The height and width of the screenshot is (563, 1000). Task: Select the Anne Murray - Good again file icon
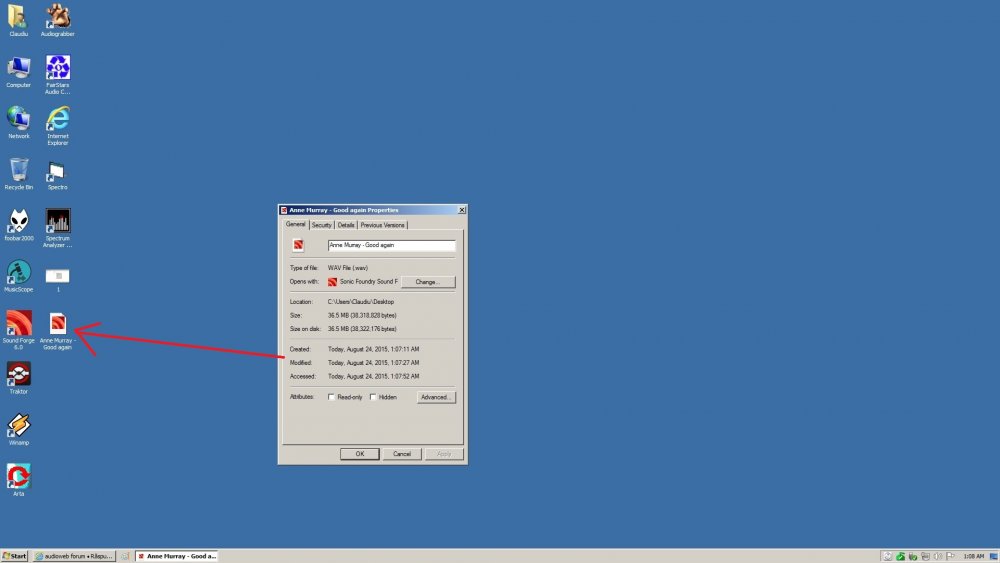[x=57, y=330]
